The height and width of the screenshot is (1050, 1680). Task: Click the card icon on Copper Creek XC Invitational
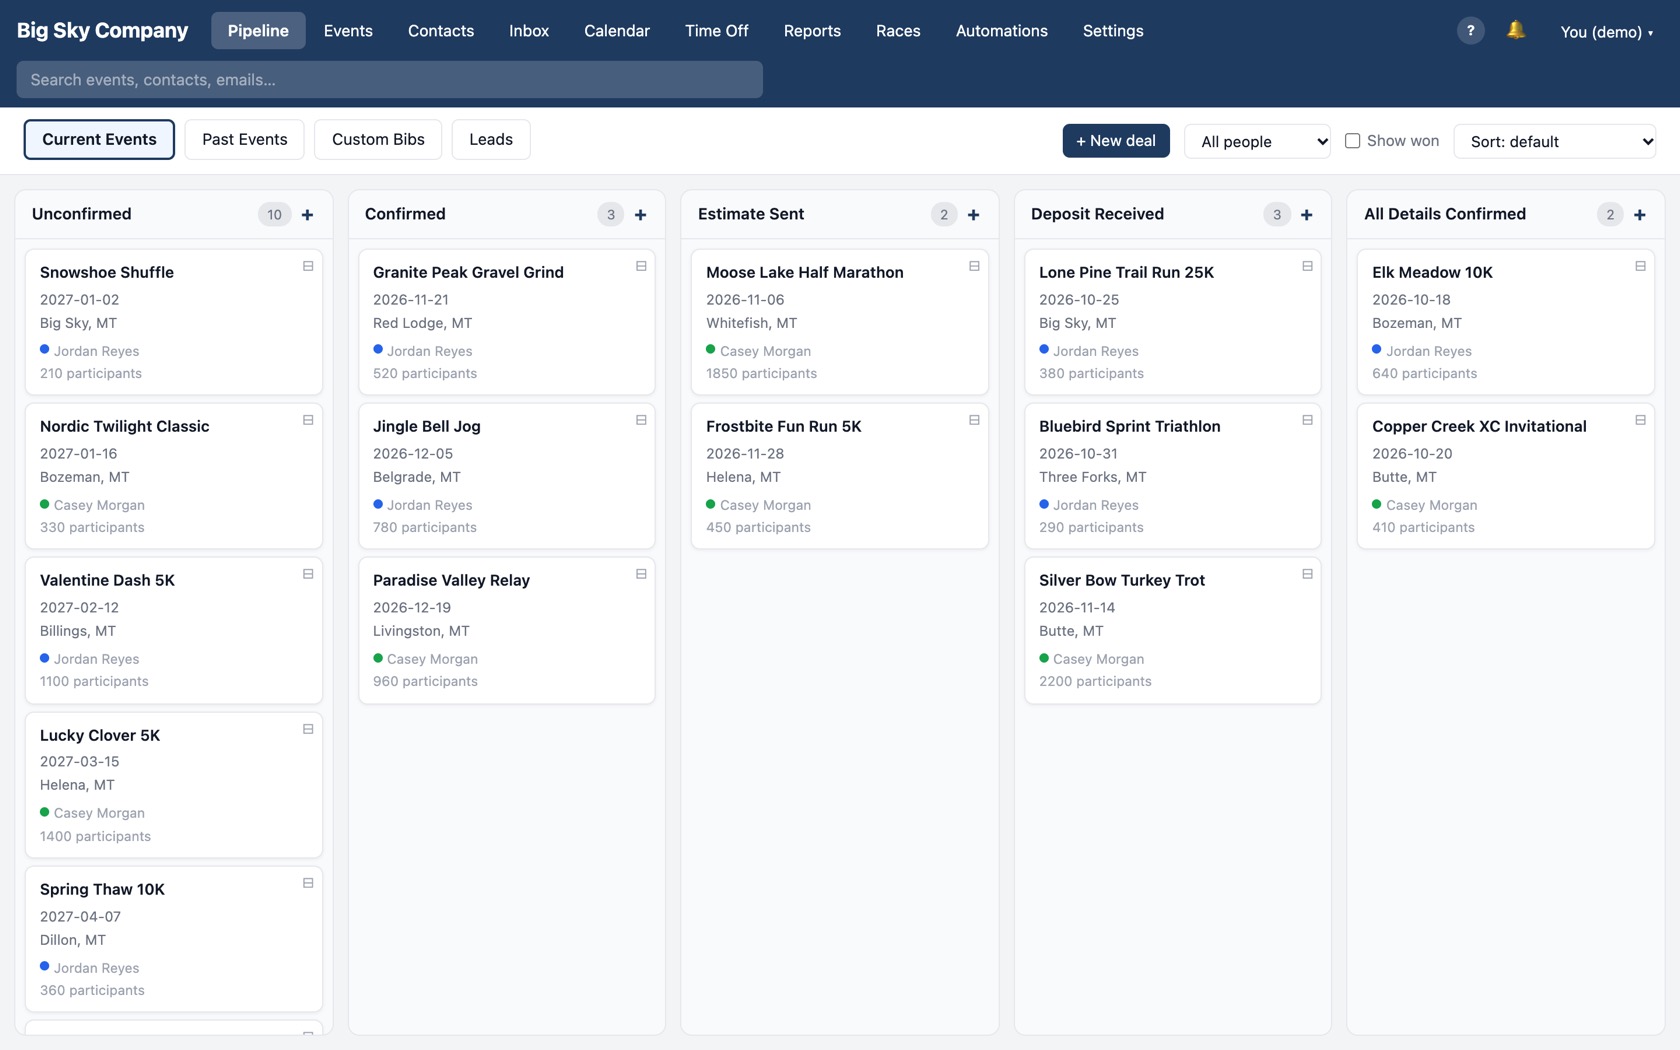[x=1640, y=420]
